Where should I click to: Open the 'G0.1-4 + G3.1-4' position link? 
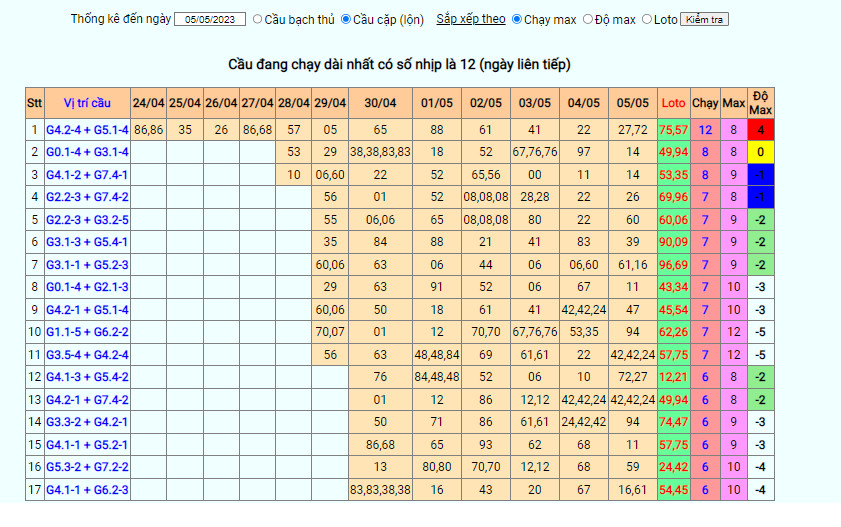[x=88, y=152]
